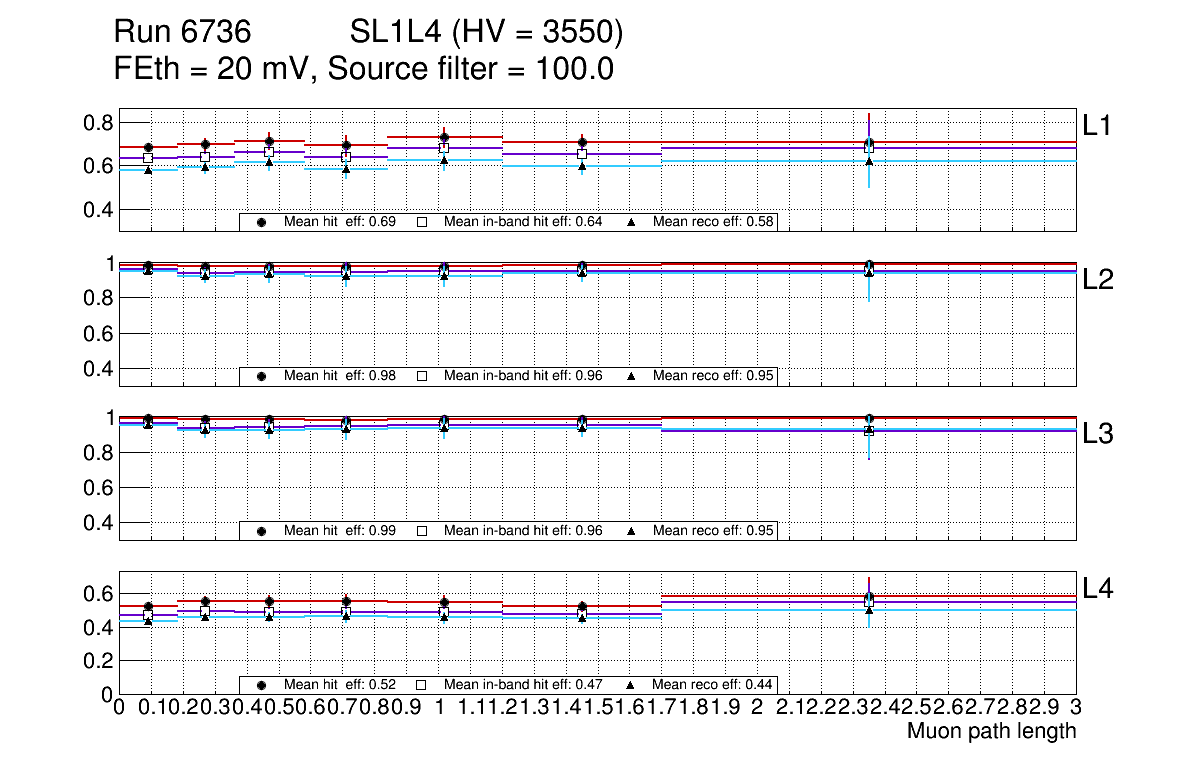Select 'Mean in-band hit eff: 0.47' legend entry

pyautogui.click(x=523, y=685)
